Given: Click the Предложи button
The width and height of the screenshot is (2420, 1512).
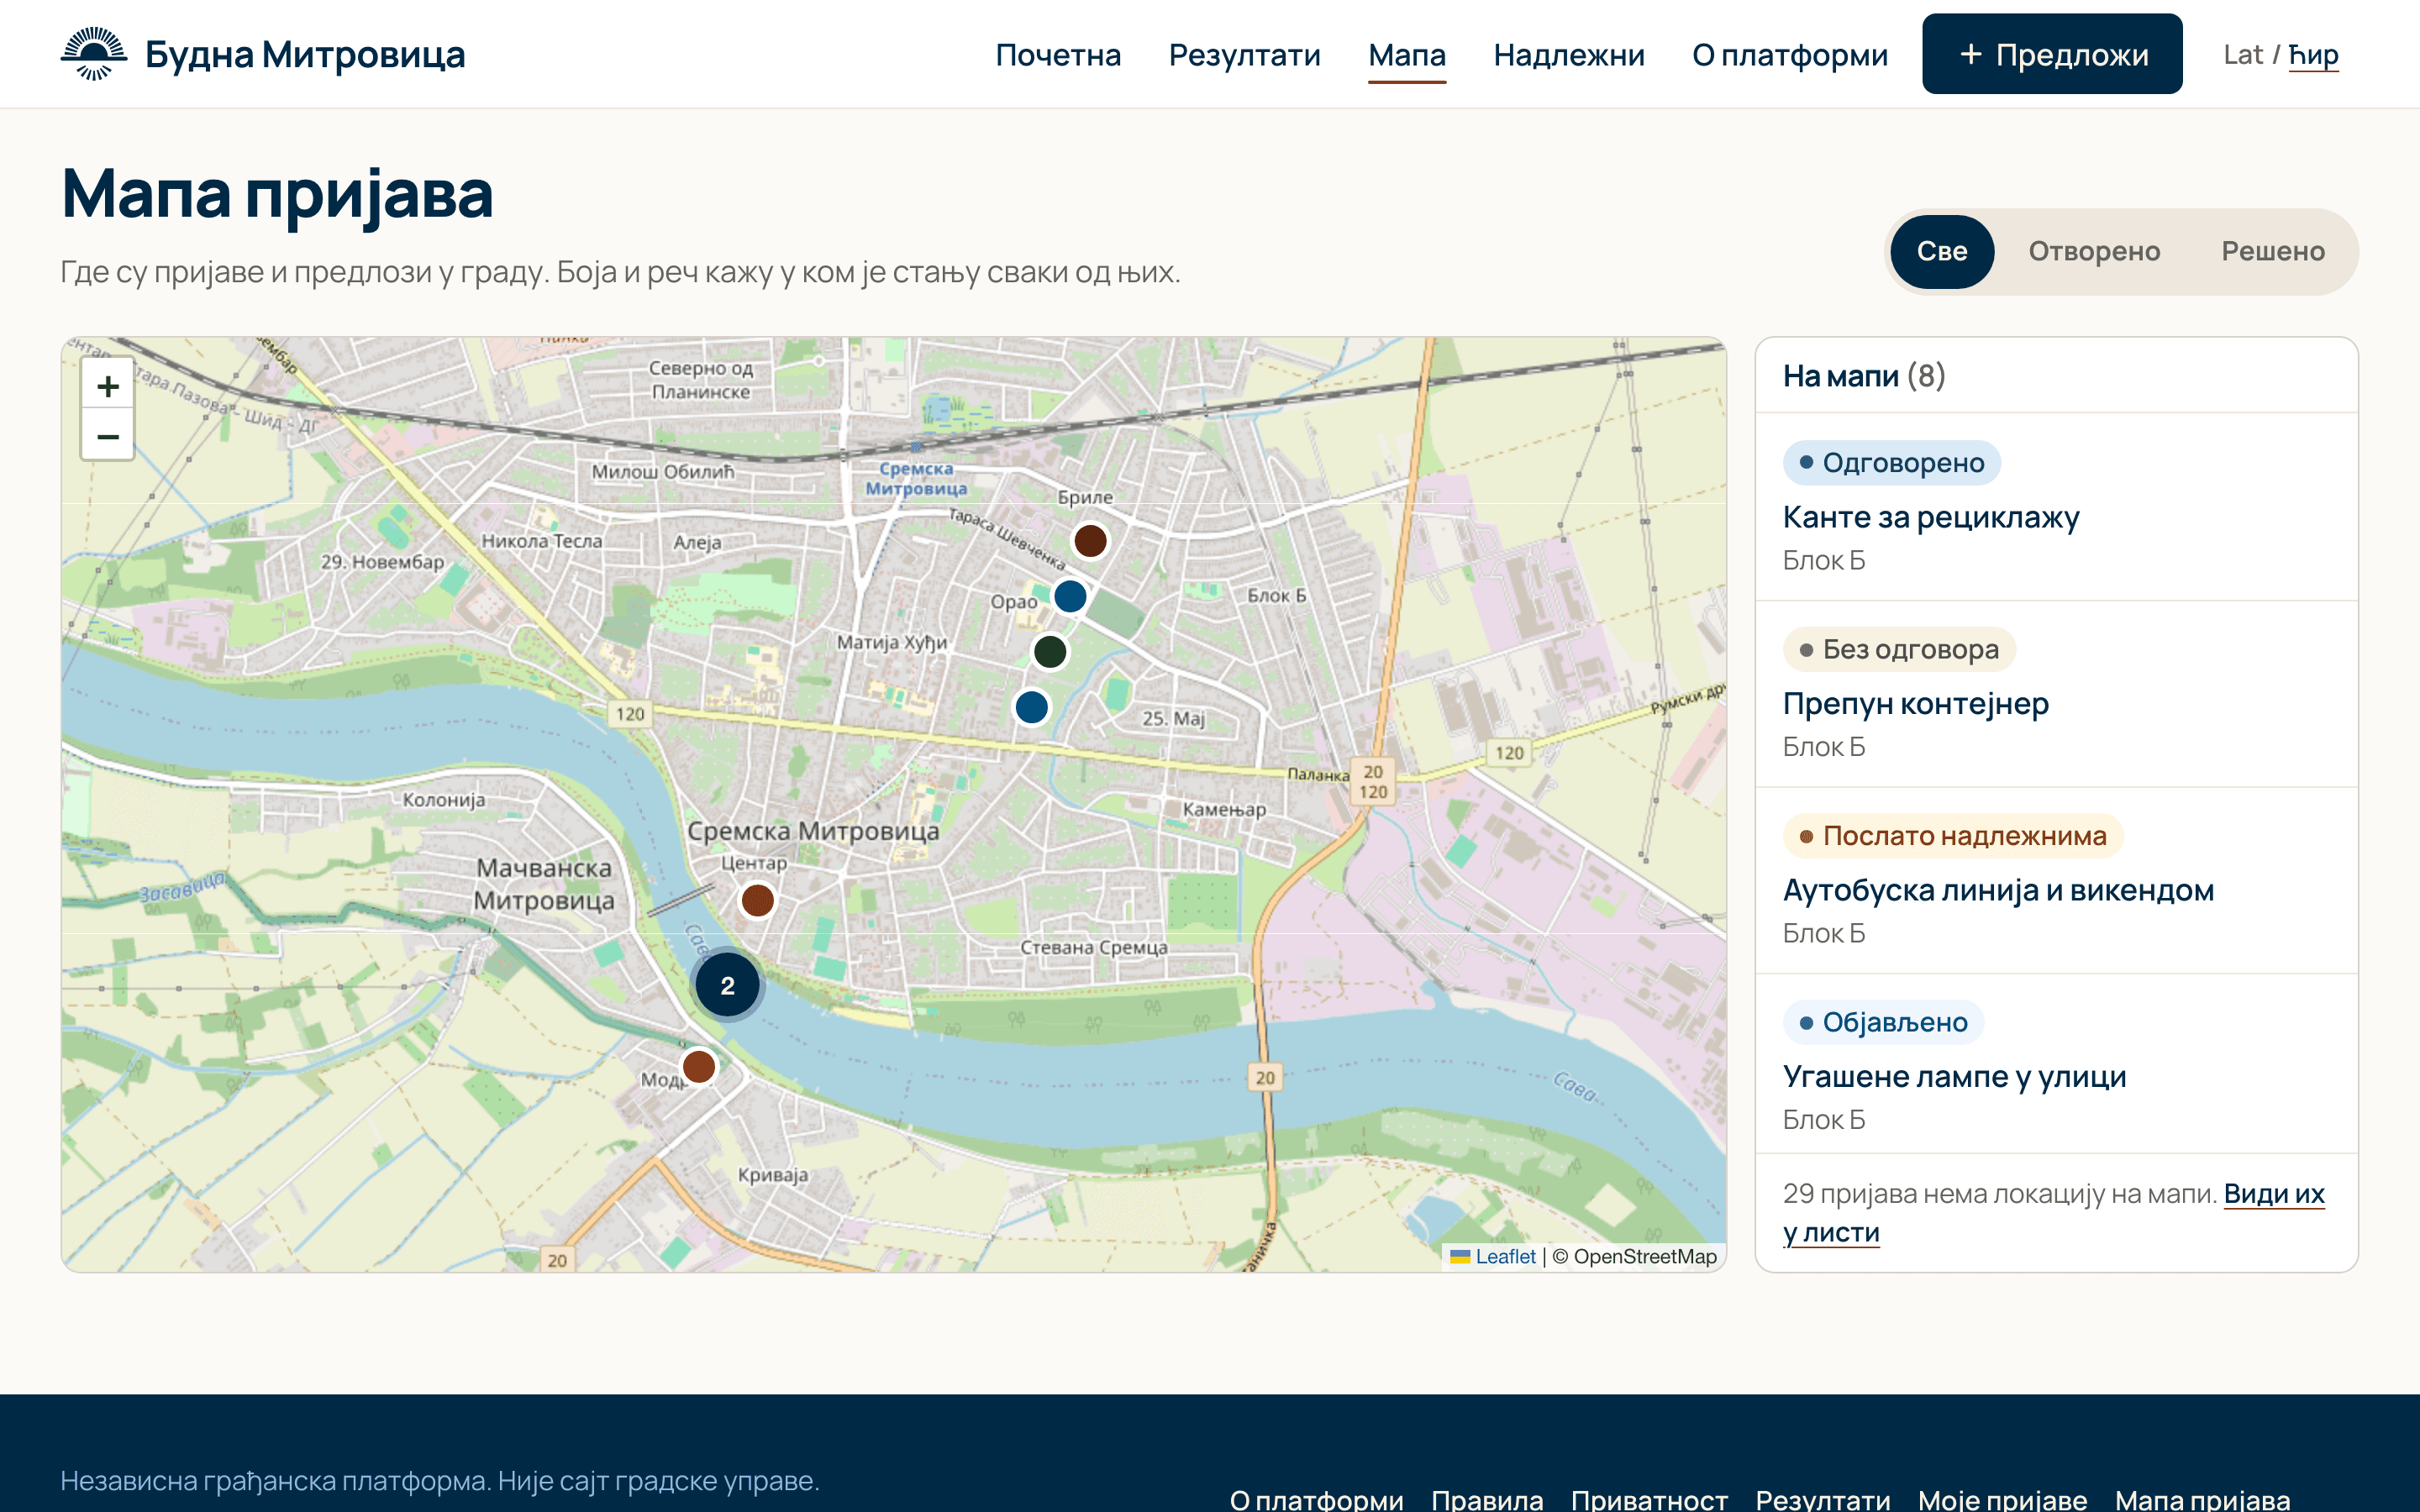Looking at the screenshot, I should [x=2052, y=54].
